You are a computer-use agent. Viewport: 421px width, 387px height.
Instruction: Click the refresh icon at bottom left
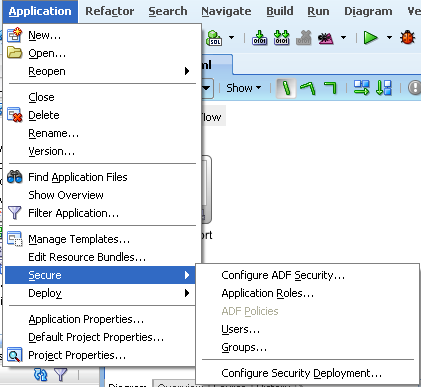41,375
